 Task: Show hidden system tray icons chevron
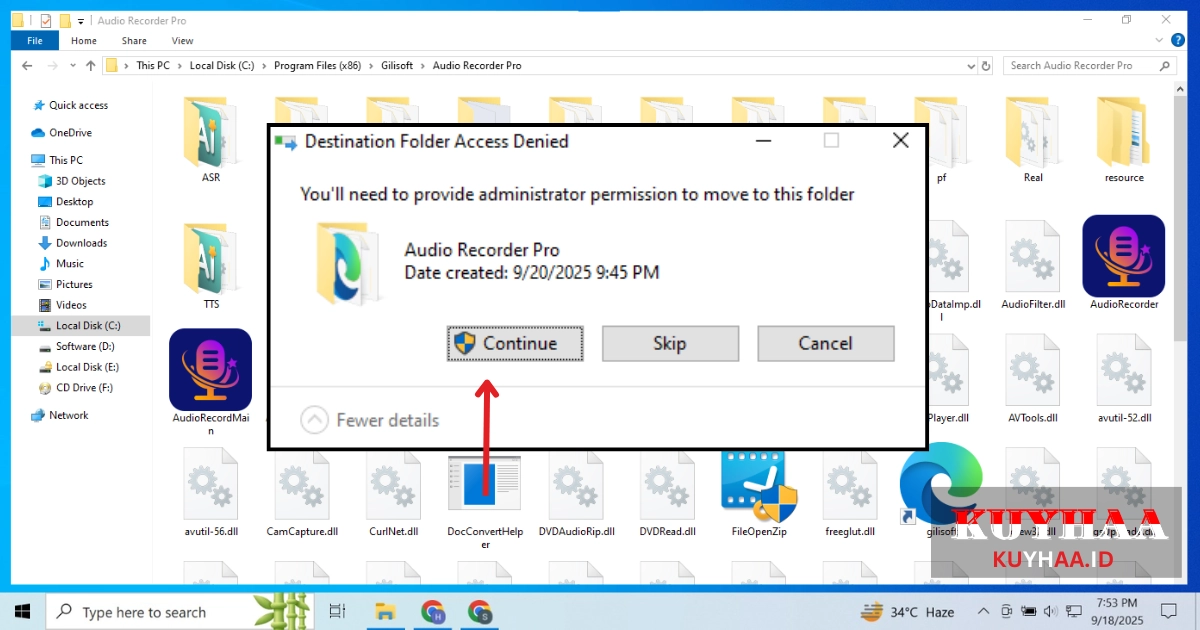(985, 611)
